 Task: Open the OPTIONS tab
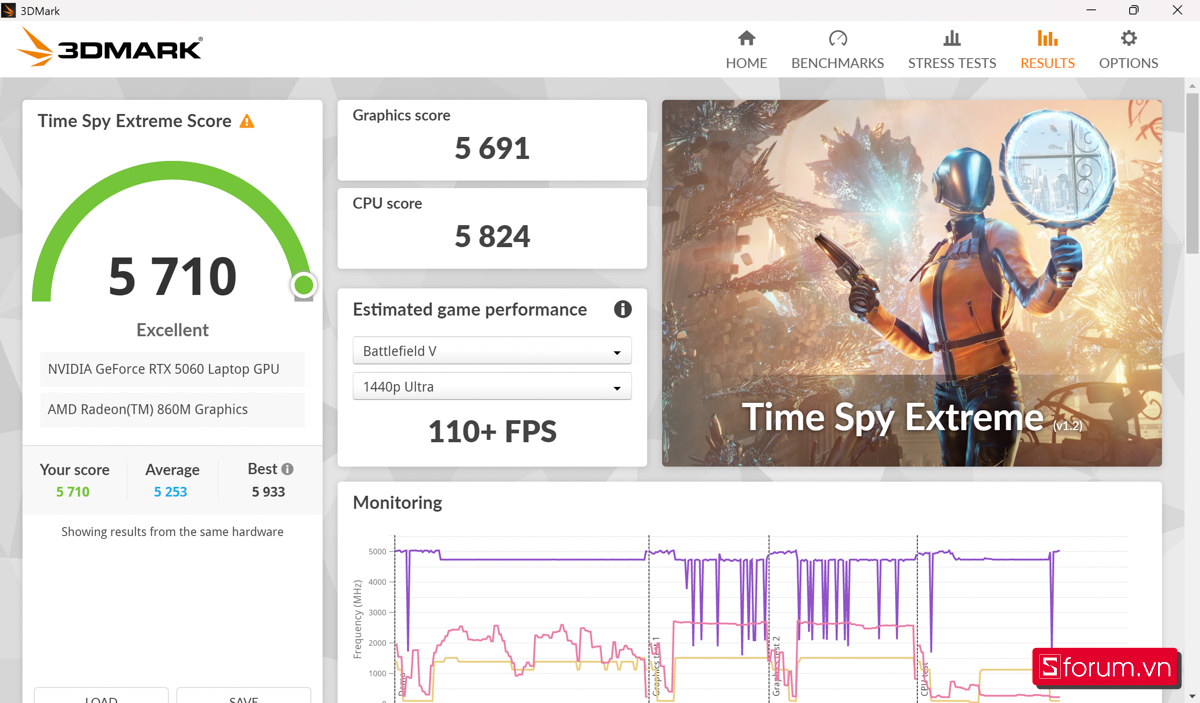click(1128, 50)
